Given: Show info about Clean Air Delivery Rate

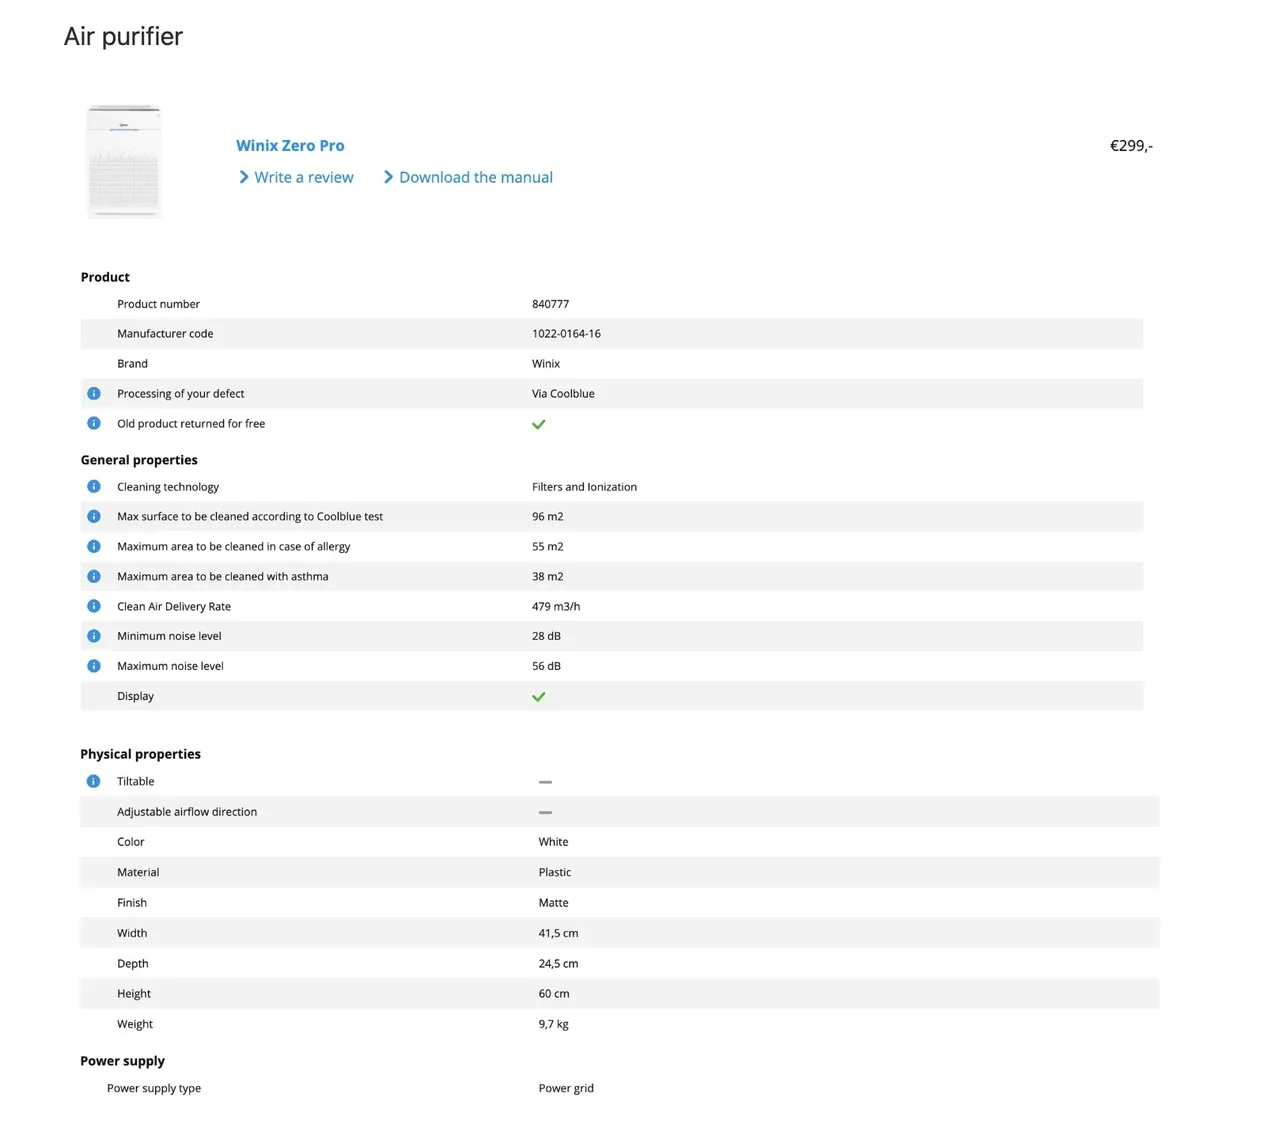Looking at the screenshot, I should click(94, 607).
